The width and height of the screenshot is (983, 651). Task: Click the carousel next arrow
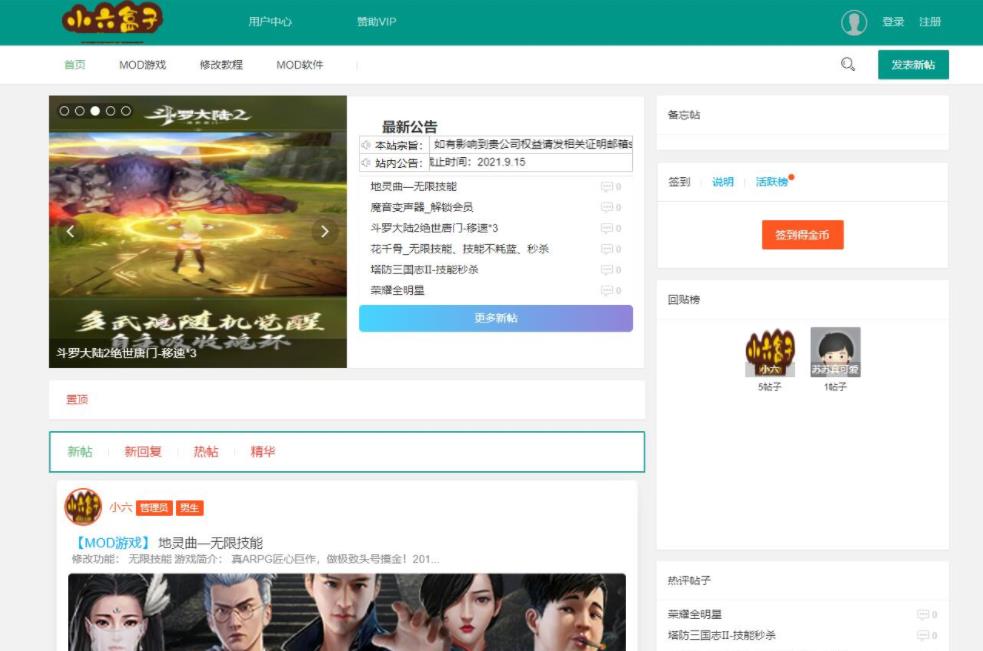324,231
